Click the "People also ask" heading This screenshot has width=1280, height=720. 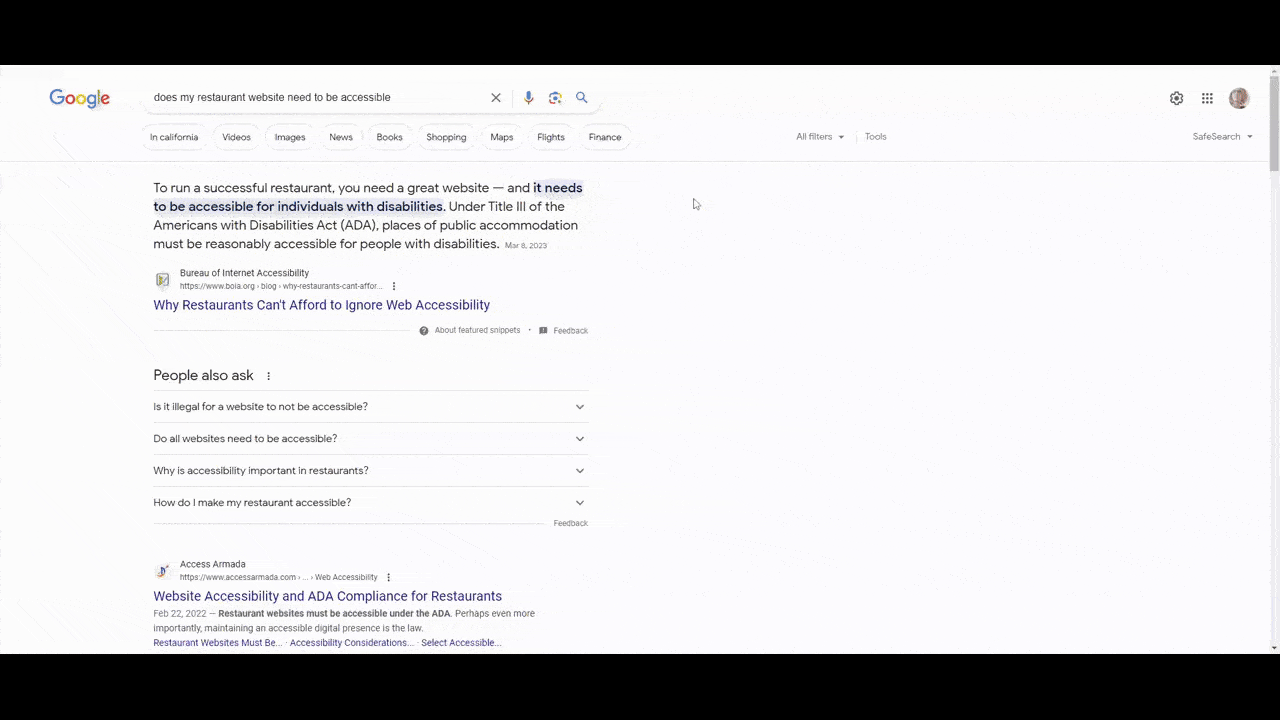click(203, 376)
